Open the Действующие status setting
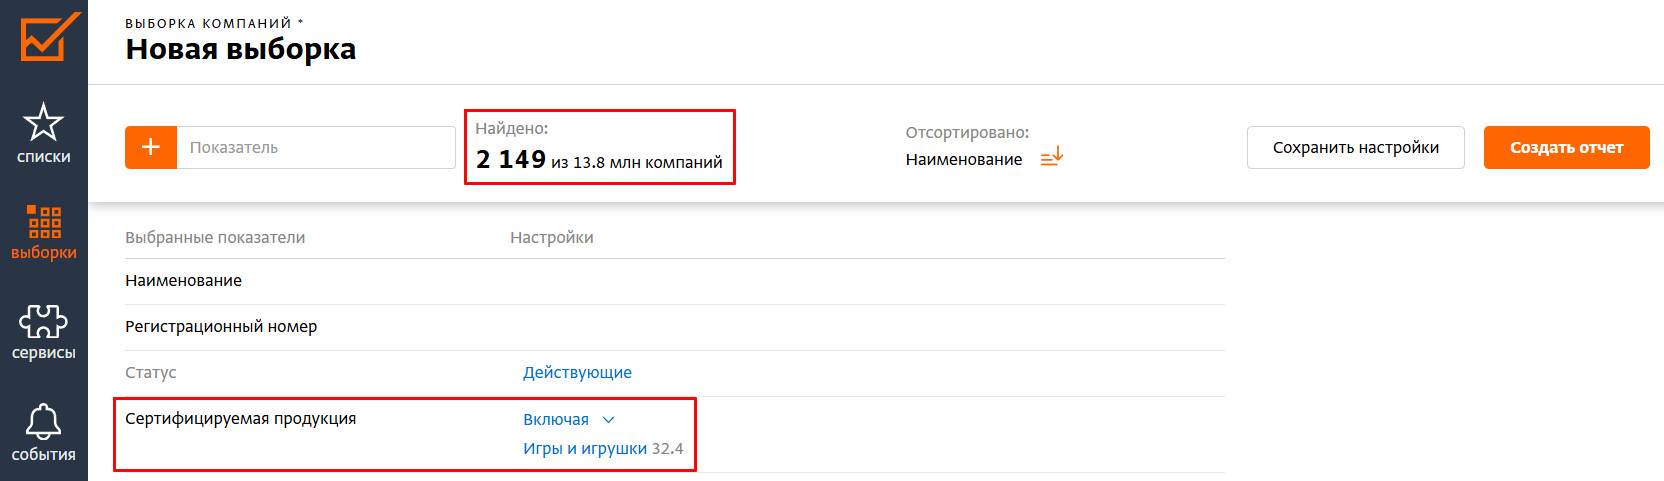Viewport: 1664px width, 481px height. tap(577, 373)
